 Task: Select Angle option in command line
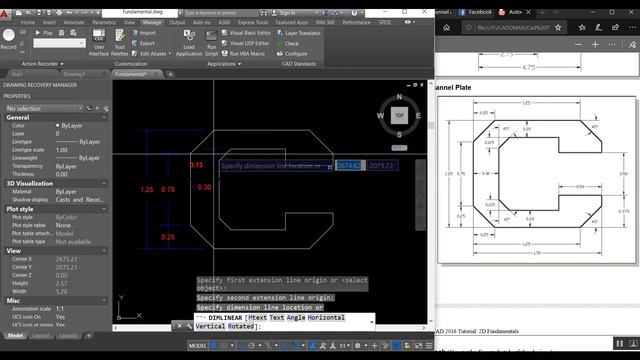click(x=296, y=318)
